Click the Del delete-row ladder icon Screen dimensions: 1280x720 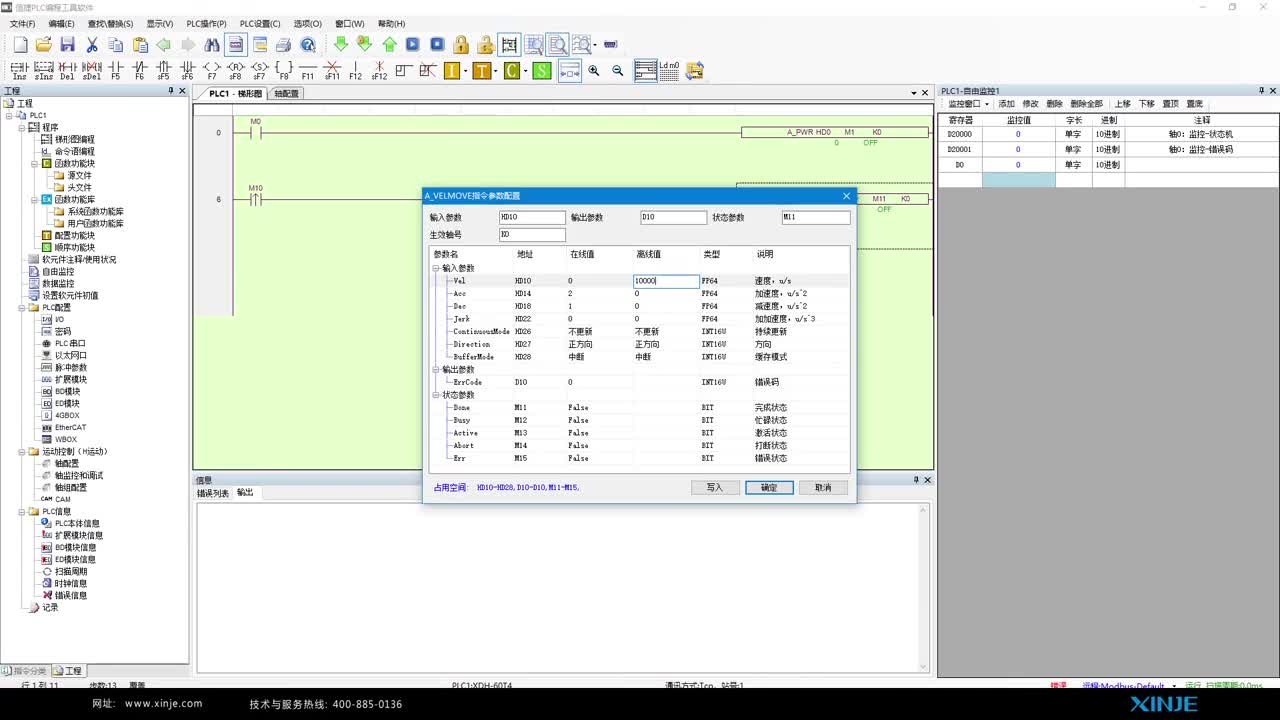(67, 70)
